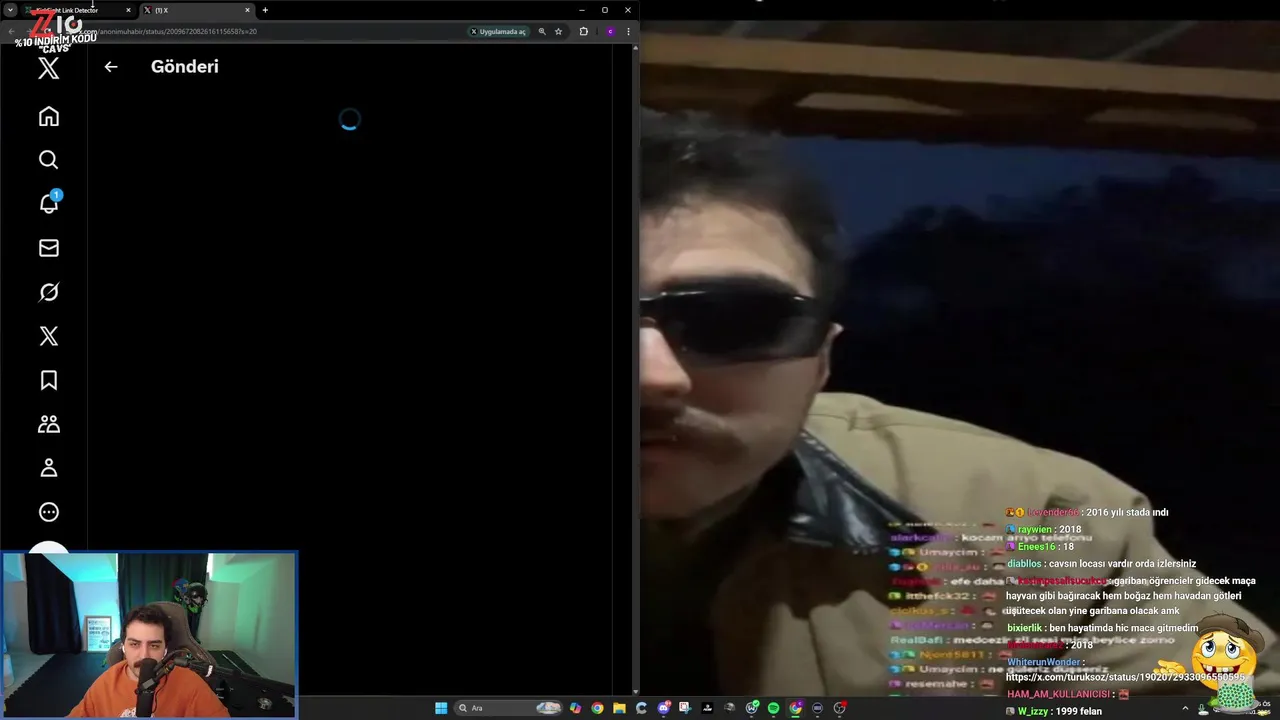
Task: Close the KickSight Link Detector tab
Action: [x=128, y=10]
